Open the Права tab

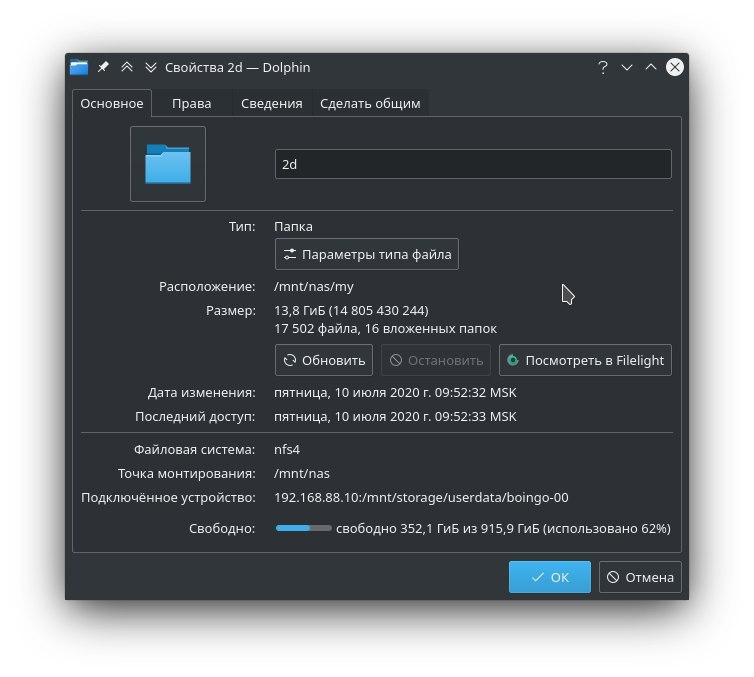tap(192, 103)
